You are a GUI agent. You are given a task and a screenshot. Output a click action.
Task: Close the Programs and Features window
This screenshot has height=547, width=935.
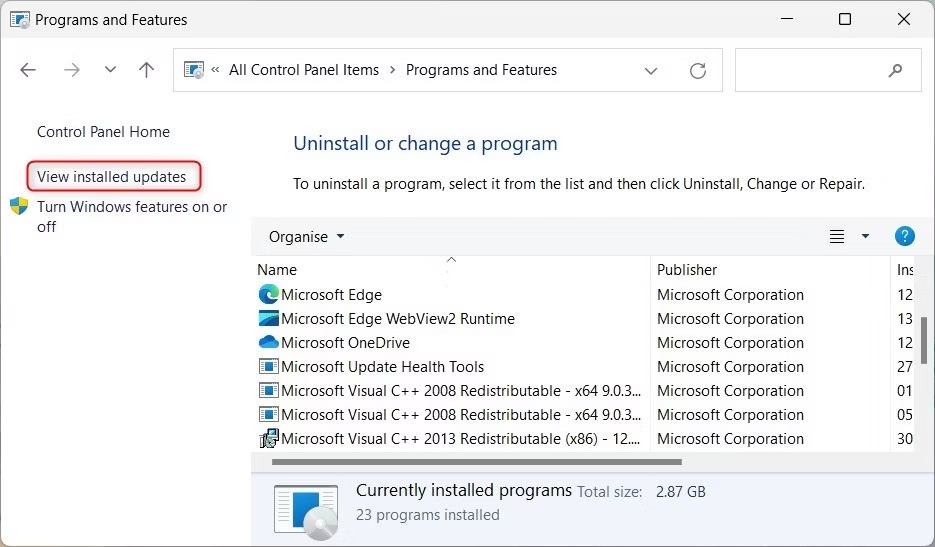[x=904, y=19]
